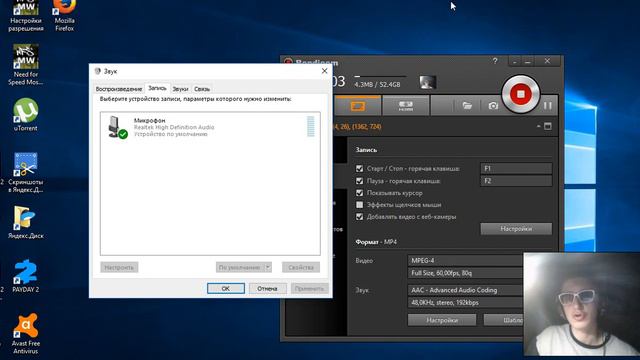
Task: Take a screenshot with the camera icon
Action: 493,106
